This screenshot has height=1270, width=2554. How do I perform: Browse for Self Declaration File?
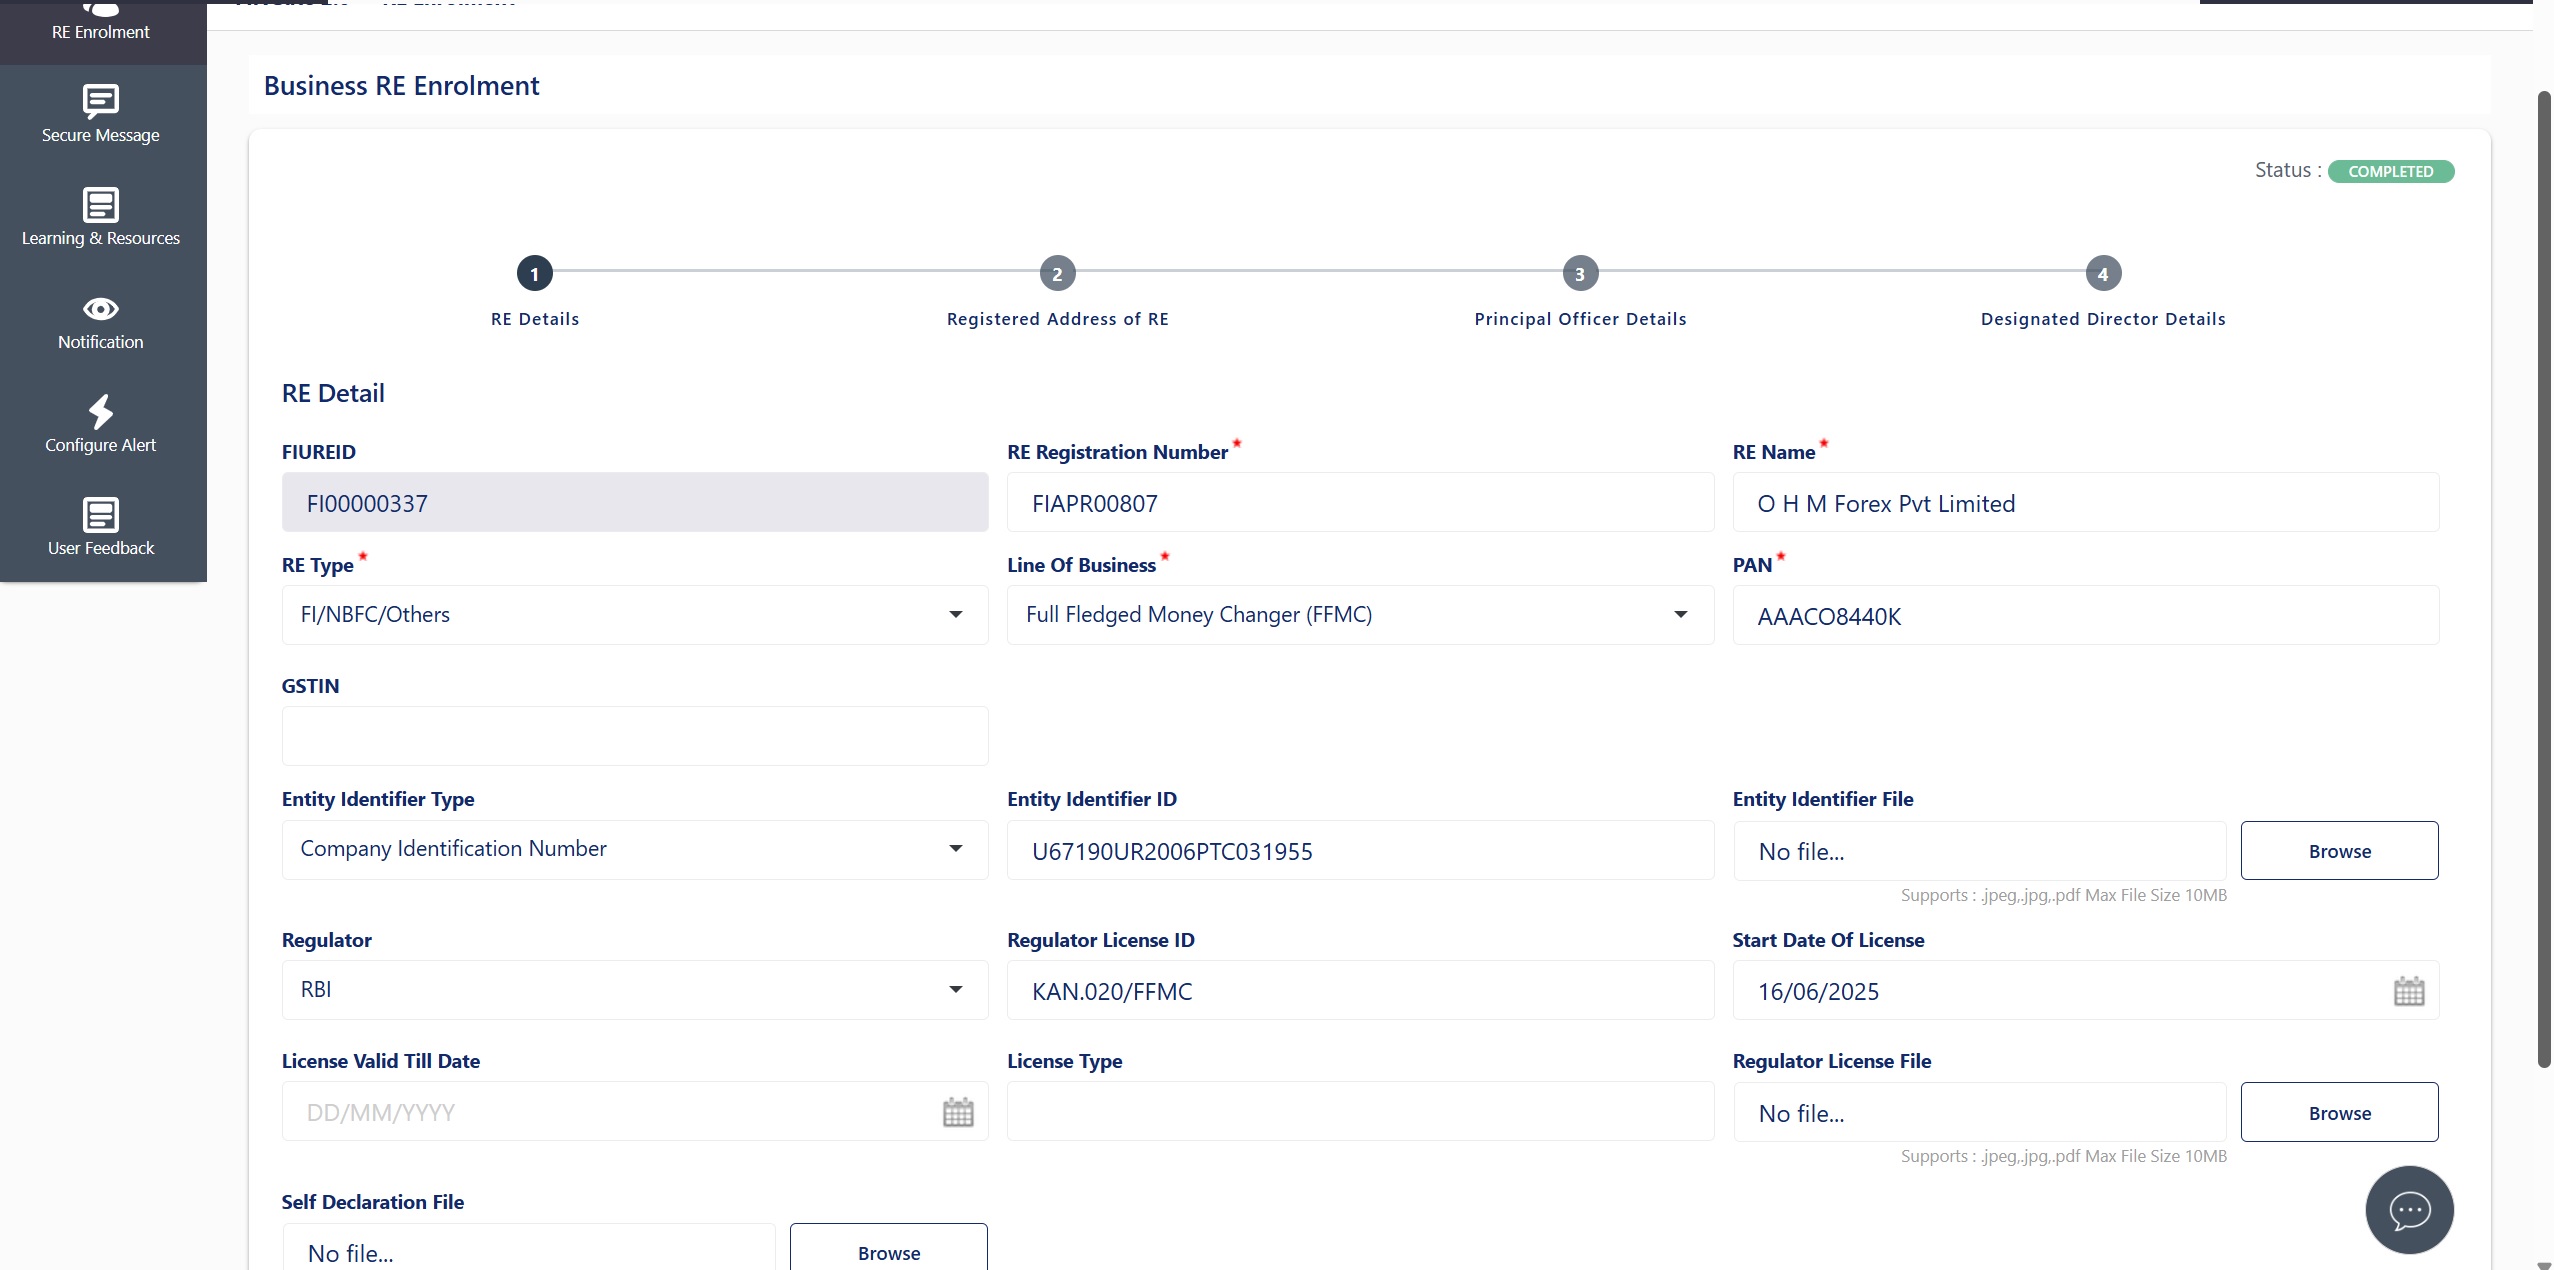pos(888,1252)
